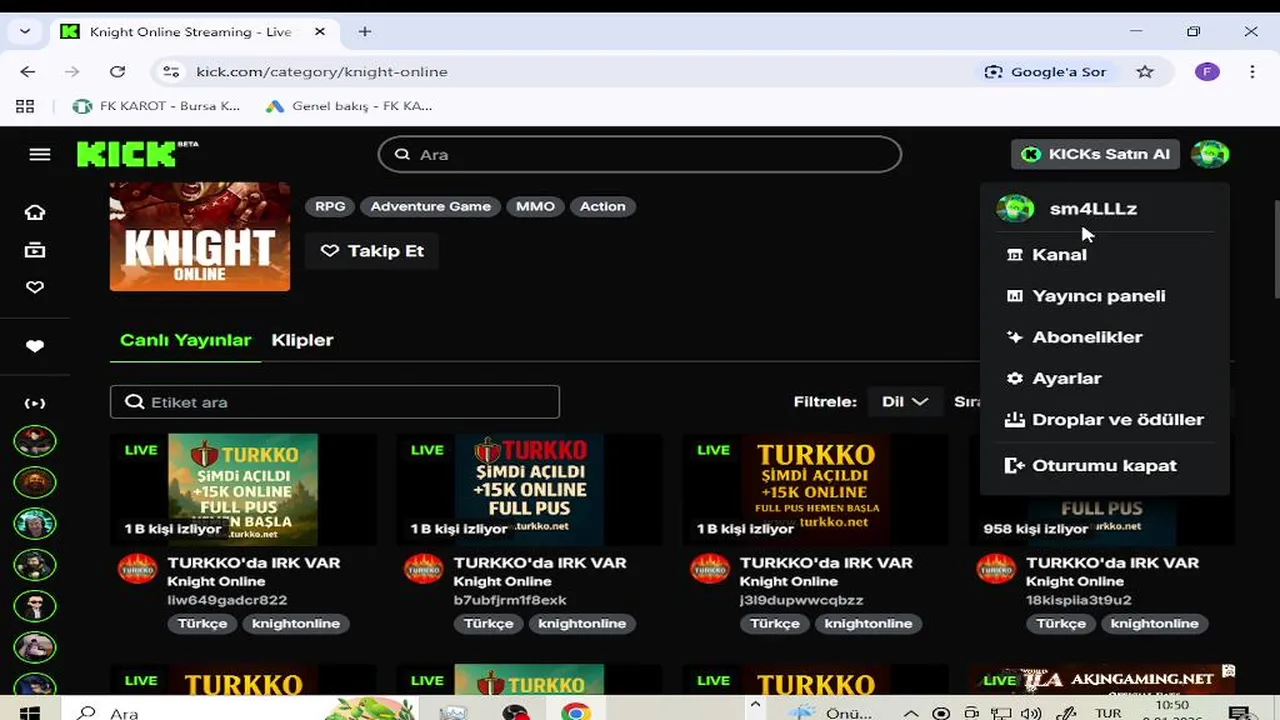Image resolution: width=1280 pixels, height=720 pixels.
Task: Open sm4LLLz profile name in menu
Action: [x=1093, y=209]
